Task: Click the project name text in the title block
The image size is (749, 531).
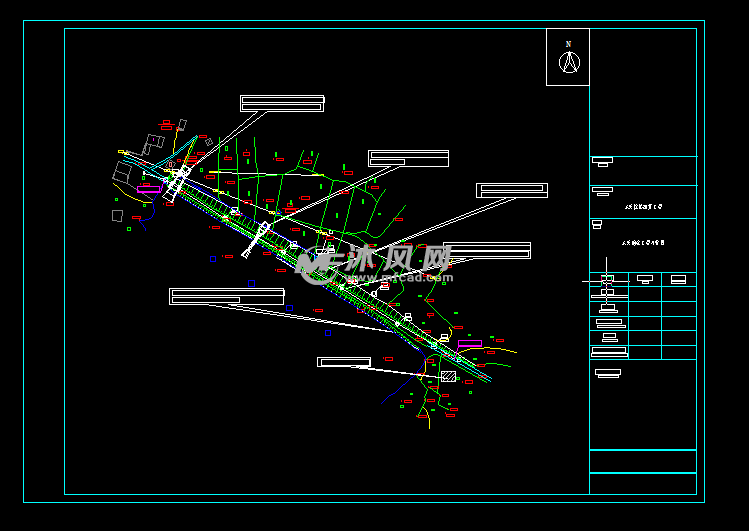Action: point(643,207)
